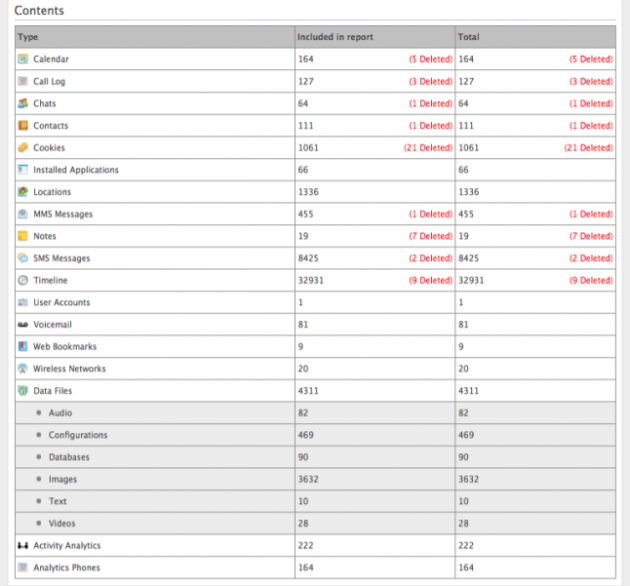Open the Installed Applications entry
Image resolution: width=630 pixels, height=586 pixels.
coord(76,170)
